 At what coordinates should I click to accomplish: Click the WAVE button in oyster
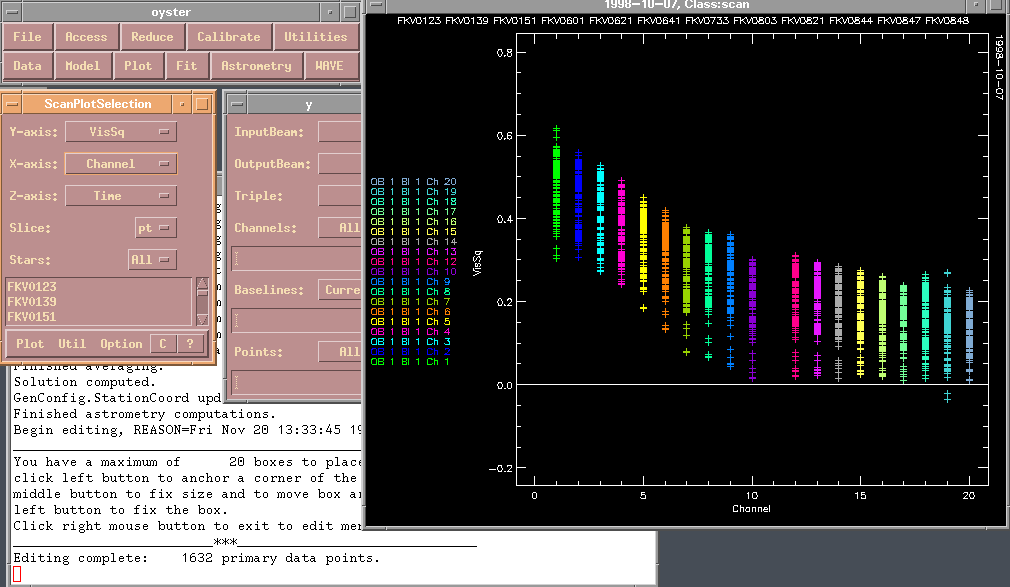pyautogui.click(x=329, y=66)
